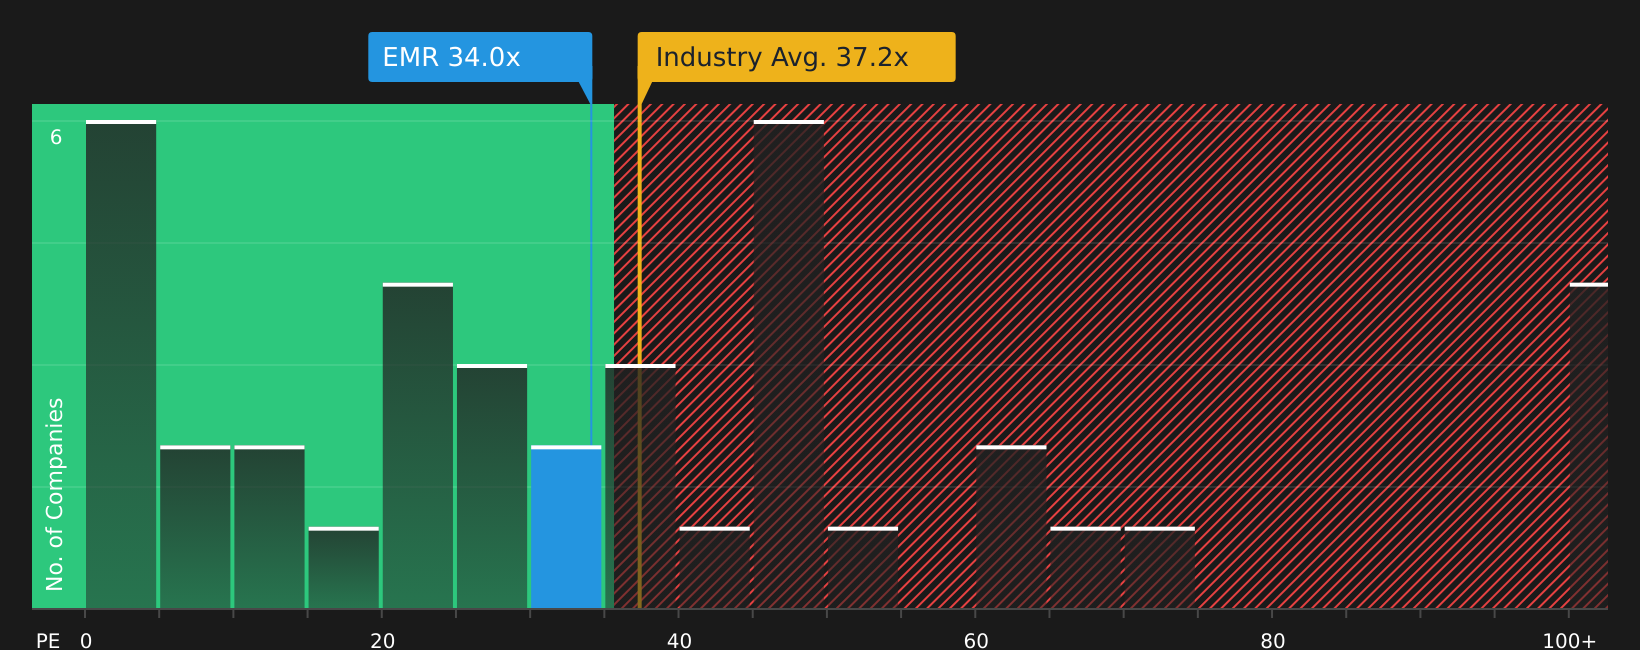The width and height of the screenshot is (1640, 650).
Task: Choose the bar for PE 20–25
Action: [418, 446]
